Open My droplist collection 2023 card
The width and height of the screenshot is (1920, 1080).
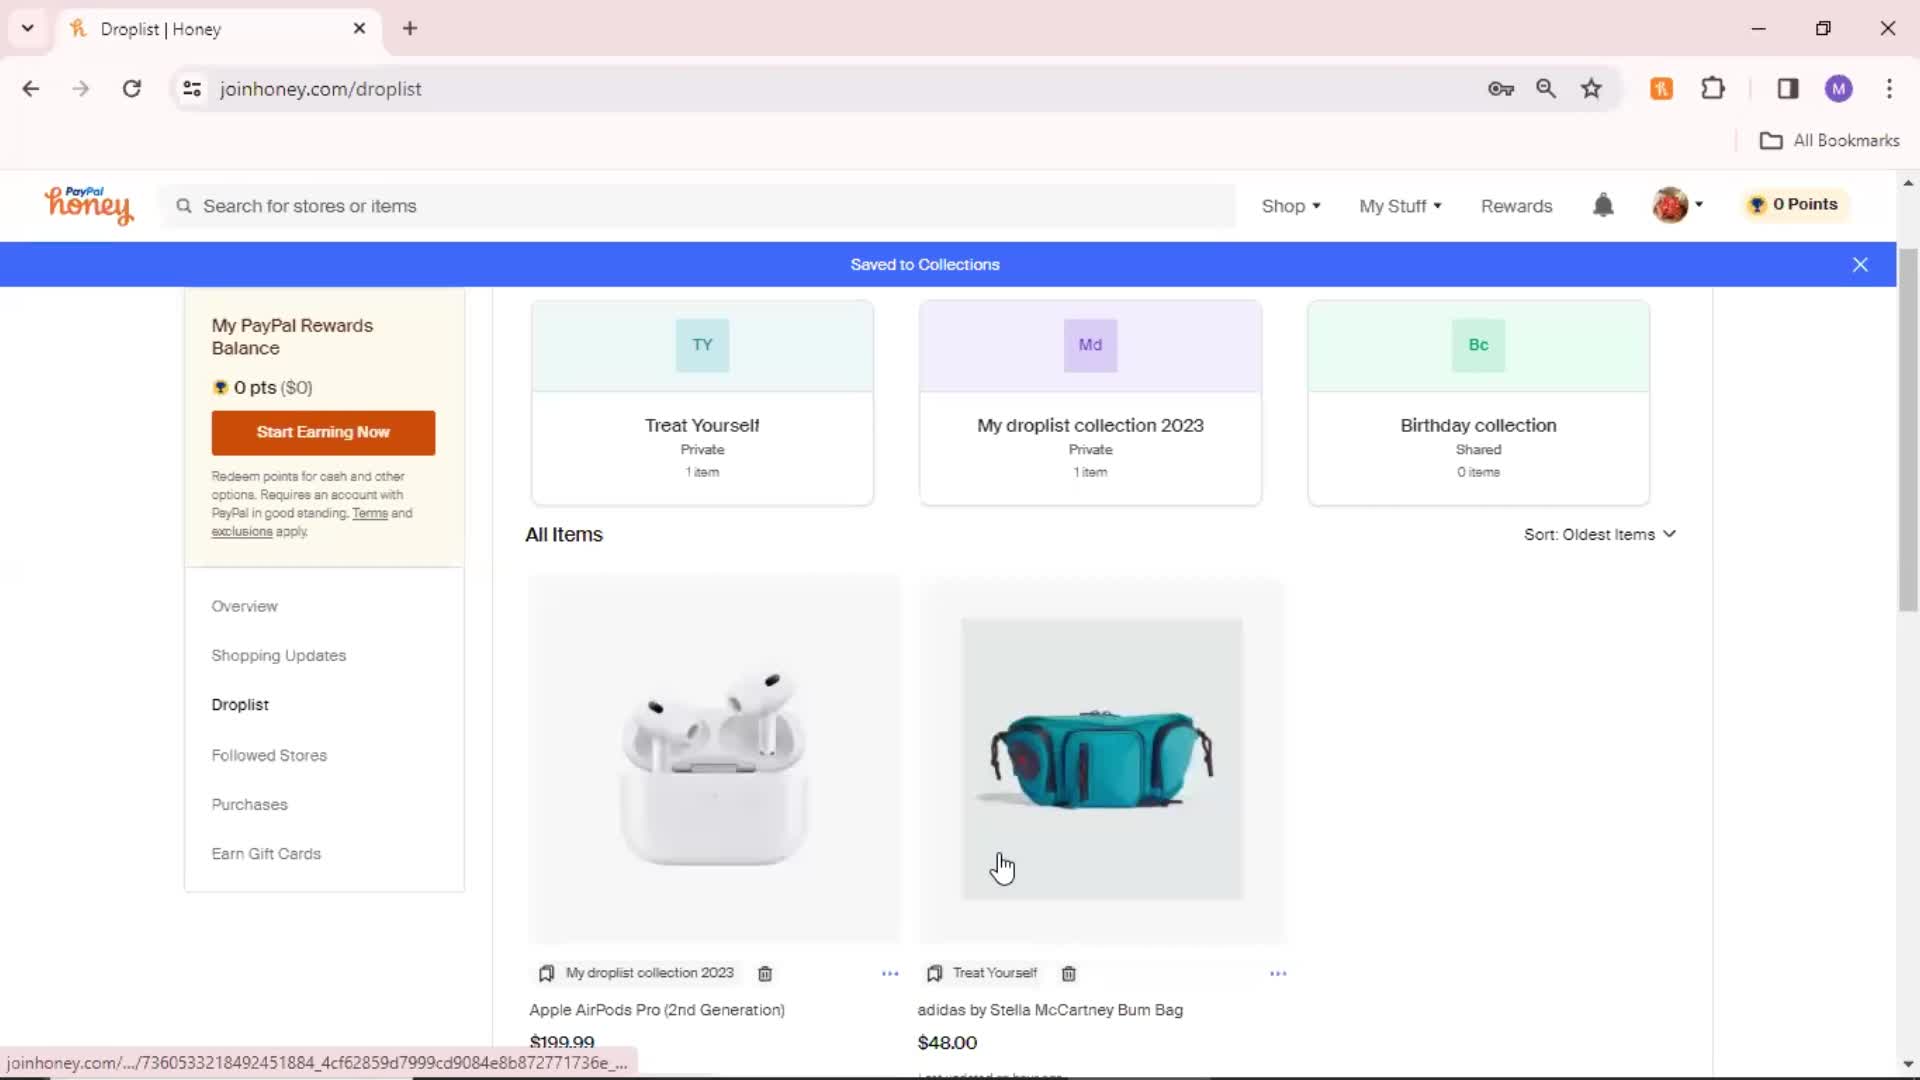(x=1090, y=403)
